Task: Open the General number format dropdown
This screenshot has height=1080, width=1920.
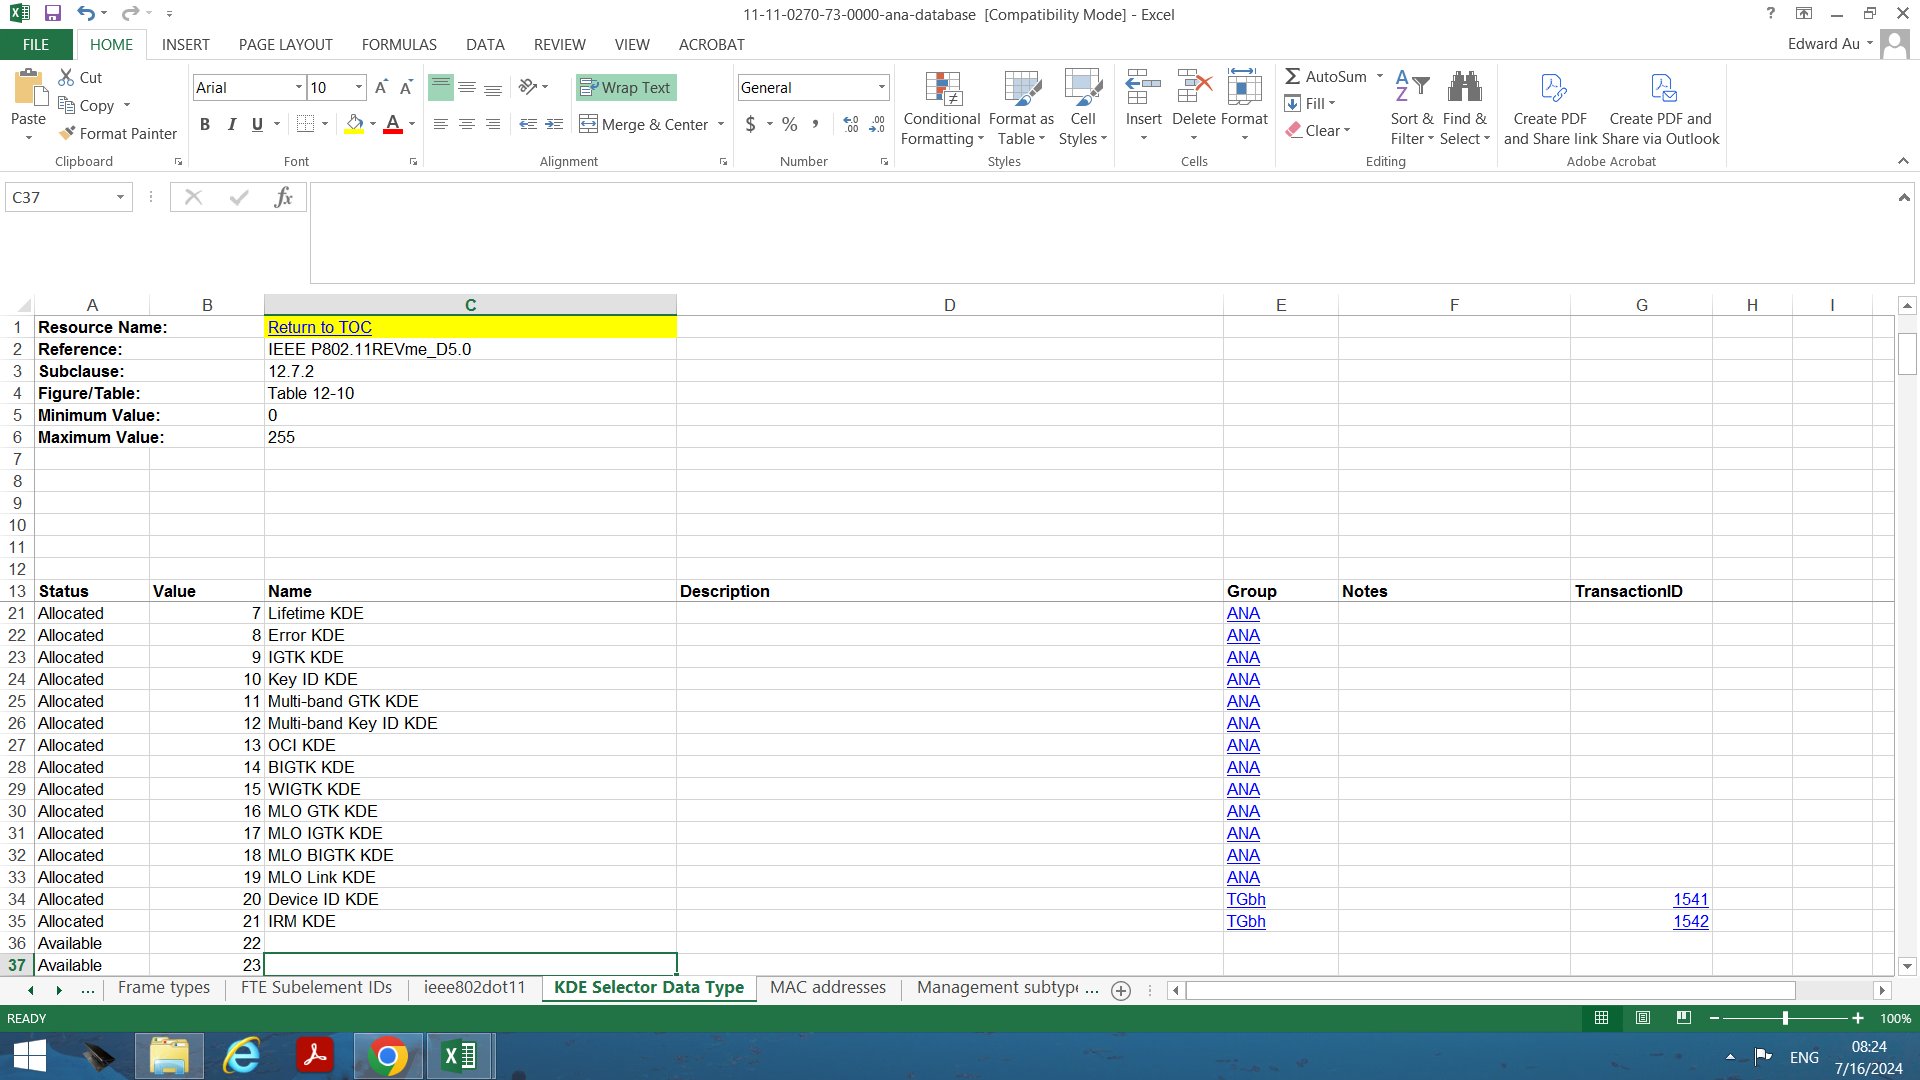Action: 881,88
